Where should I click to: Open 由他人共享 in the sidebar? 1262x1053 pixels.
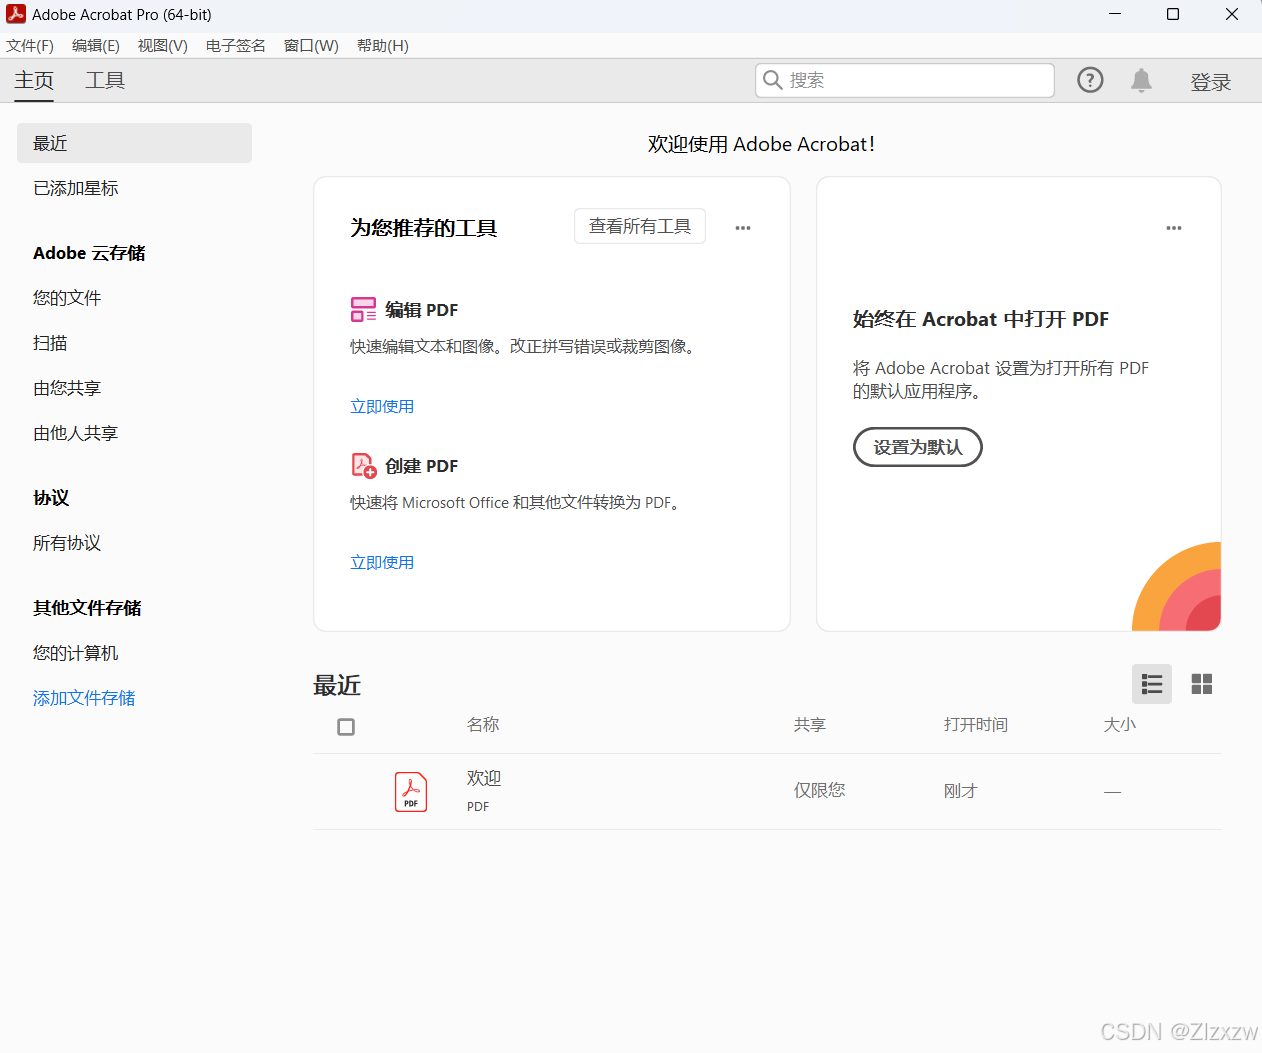coord(76,433)
